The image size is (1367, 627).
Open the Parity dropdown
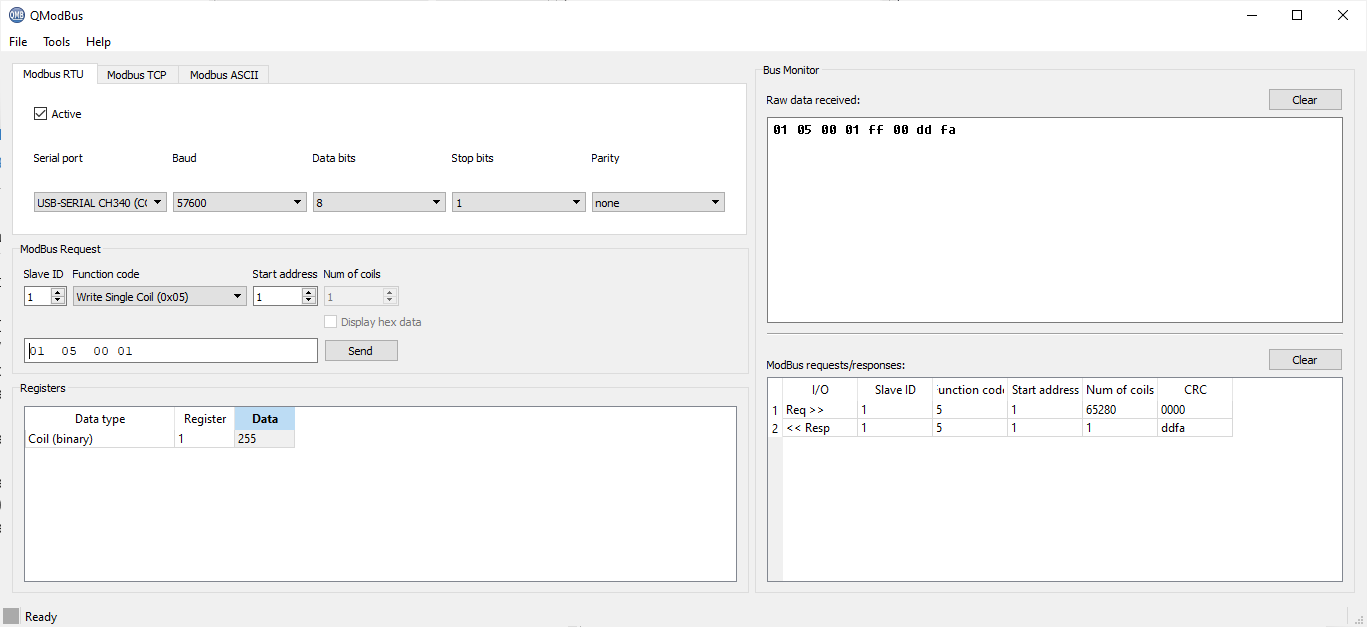point(657,203)
